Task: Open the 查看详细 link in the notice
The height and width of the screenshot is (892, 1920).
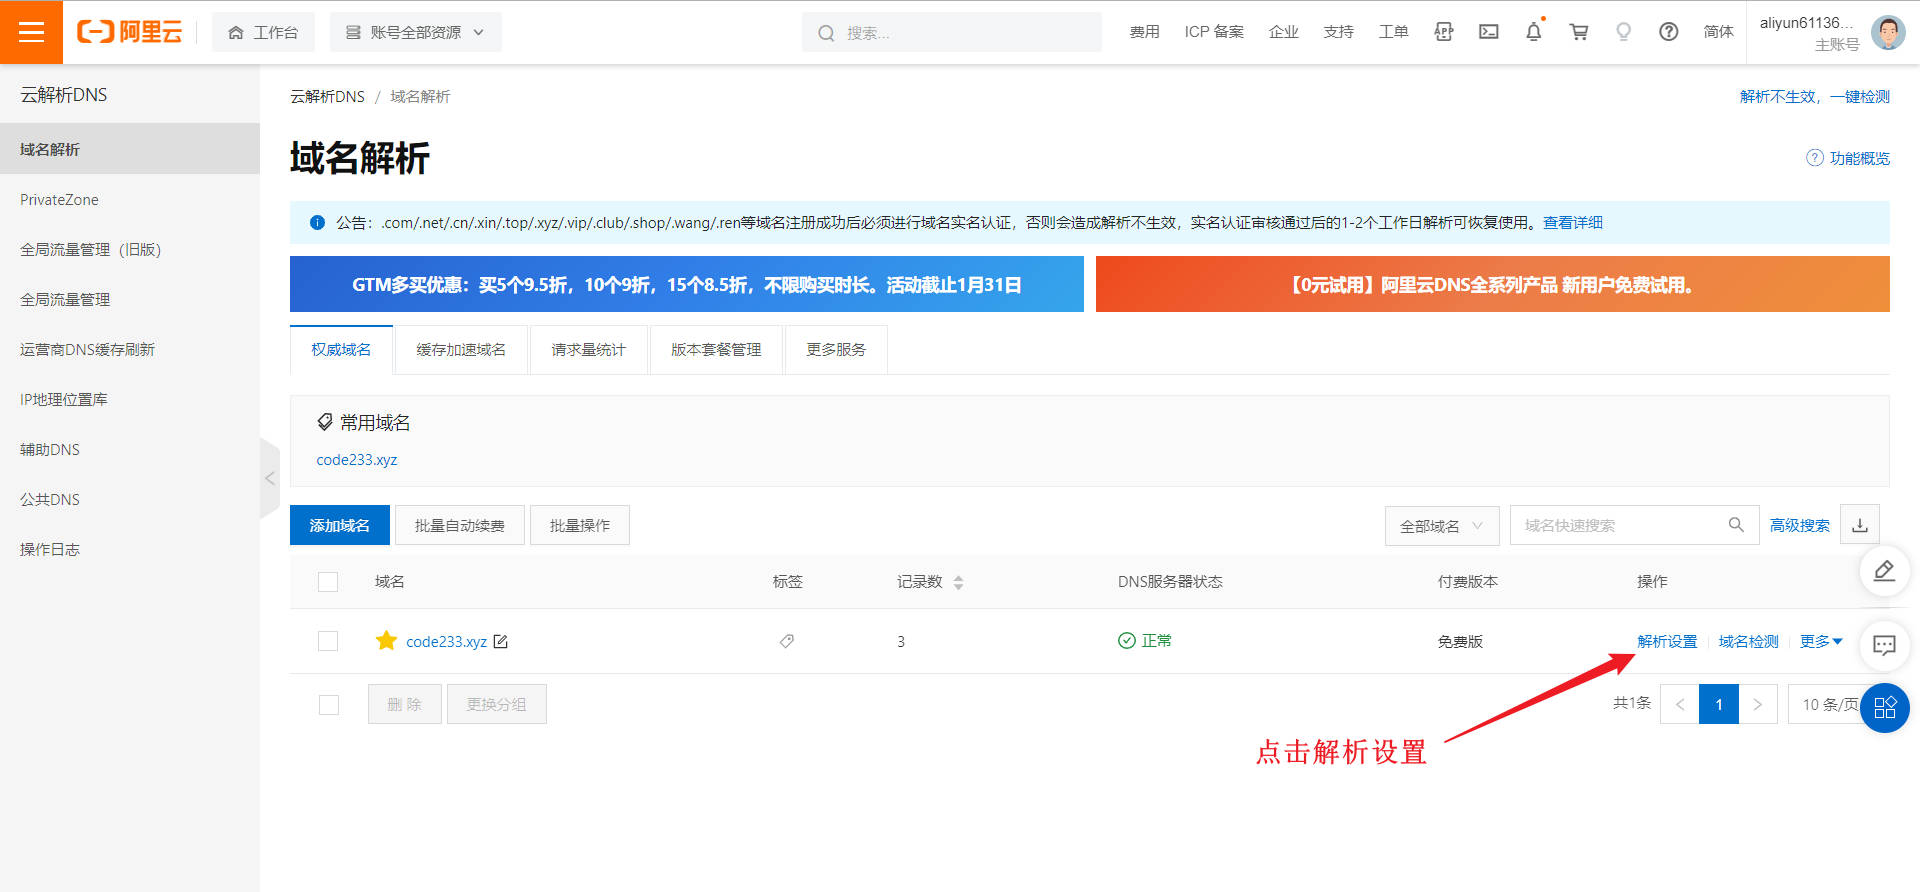Action: tap(1573, 222)
